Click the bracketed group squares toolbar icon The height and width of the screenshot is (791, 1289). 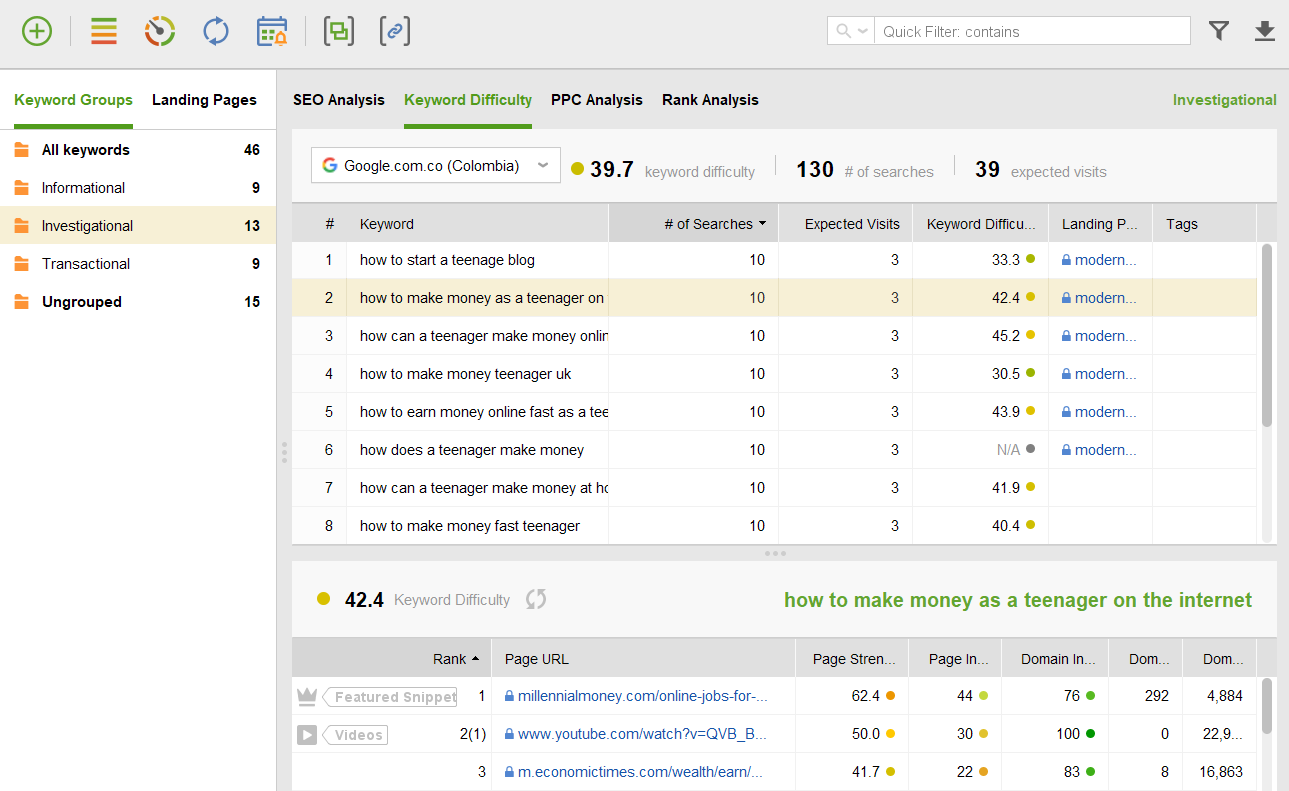[x=339, y=31]
